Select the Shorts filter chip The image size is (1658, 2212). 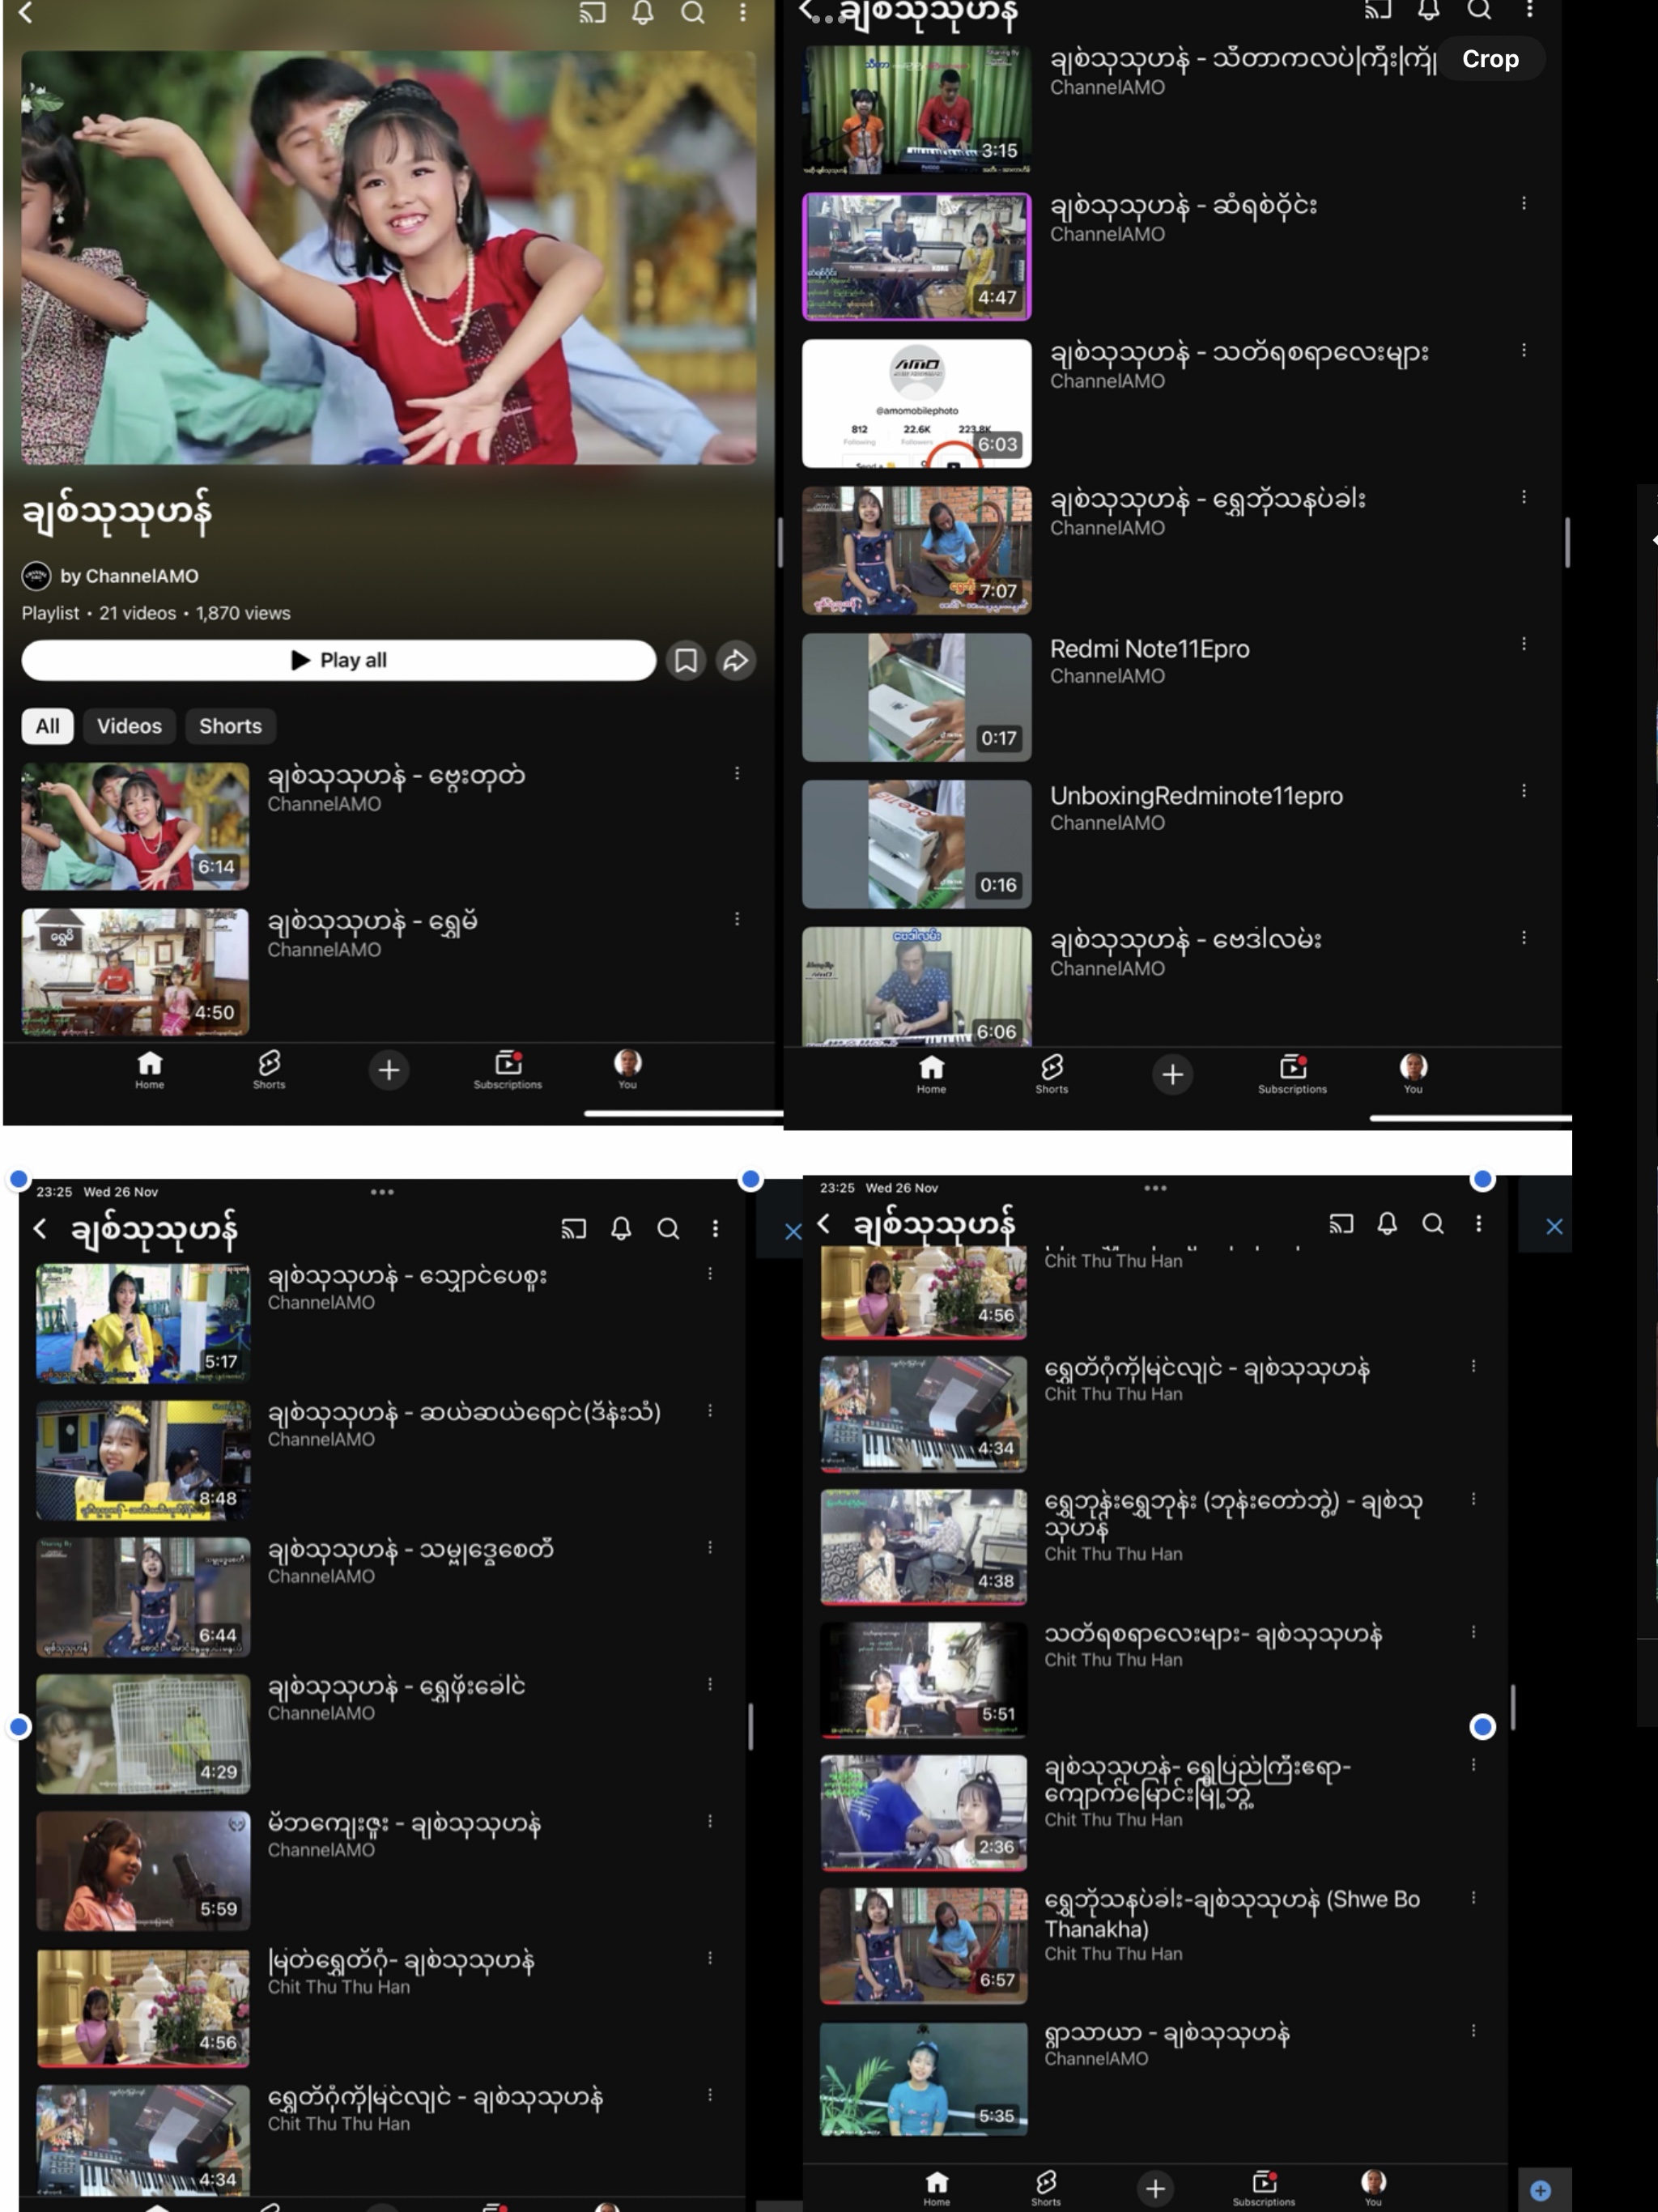point(230,726)
